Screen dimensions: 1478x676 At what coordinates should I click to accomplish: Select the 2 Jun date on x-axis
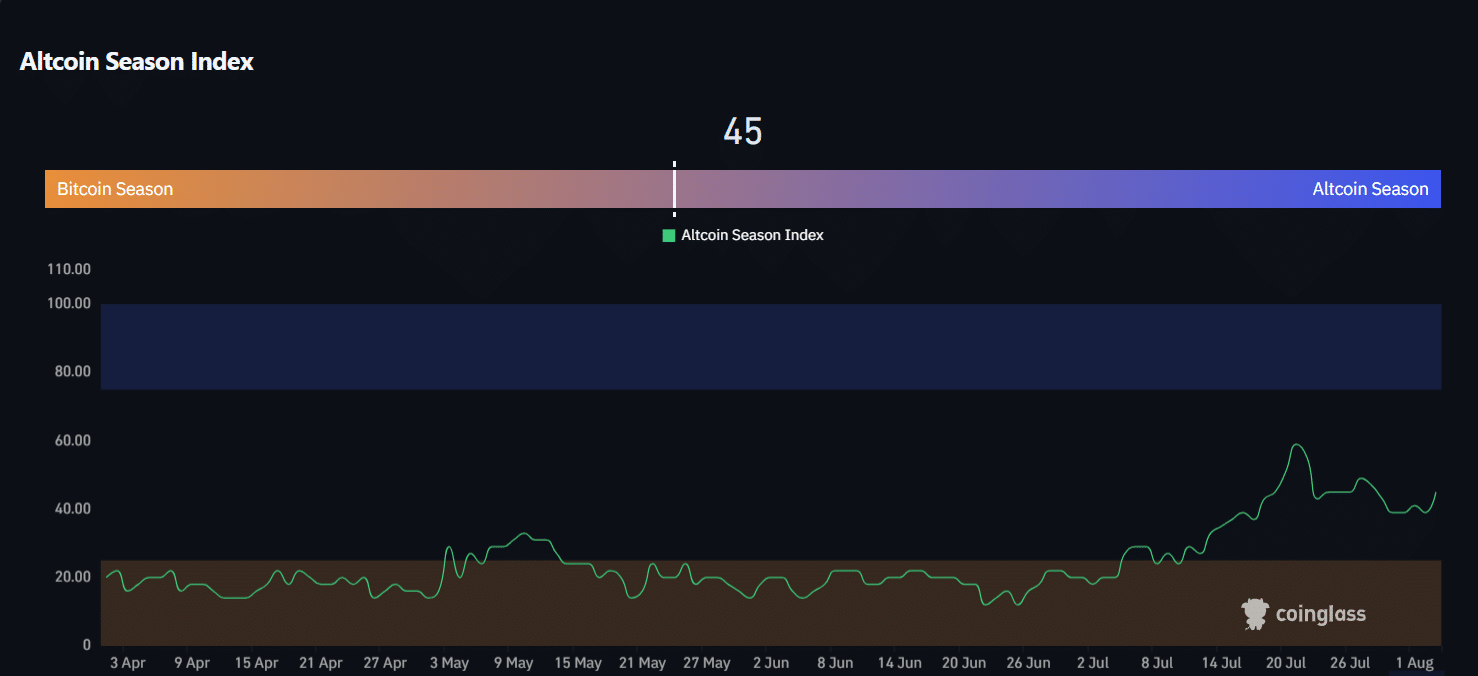click(x=770, y=663)
